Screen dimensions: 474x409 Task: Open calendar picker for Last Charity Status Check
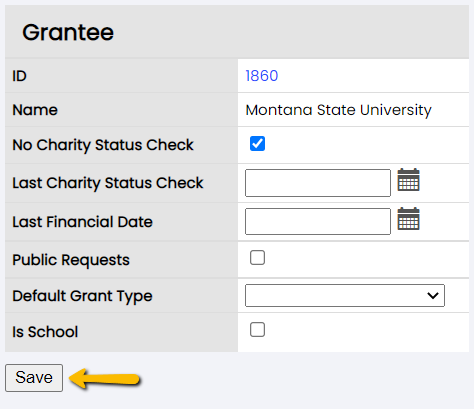point(408,180)
